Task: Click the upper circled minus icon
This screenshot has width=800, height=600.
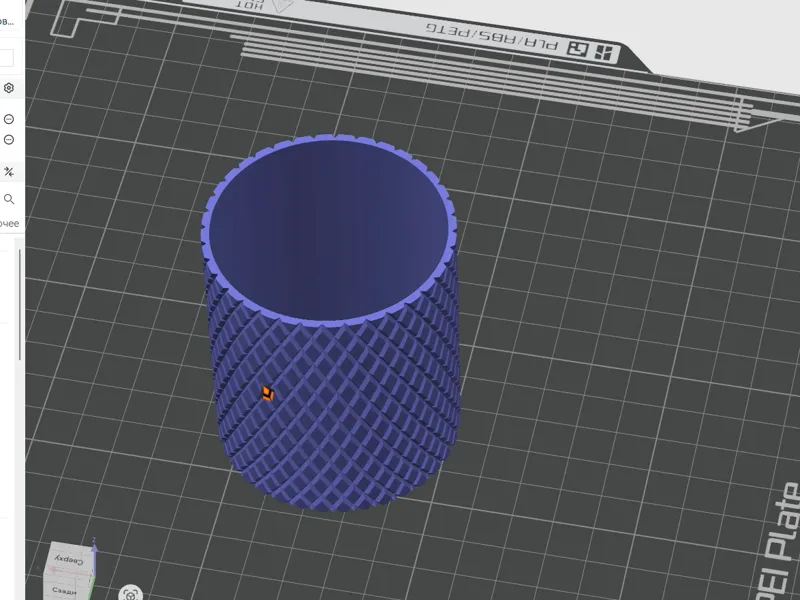Action: pos(9,119)
